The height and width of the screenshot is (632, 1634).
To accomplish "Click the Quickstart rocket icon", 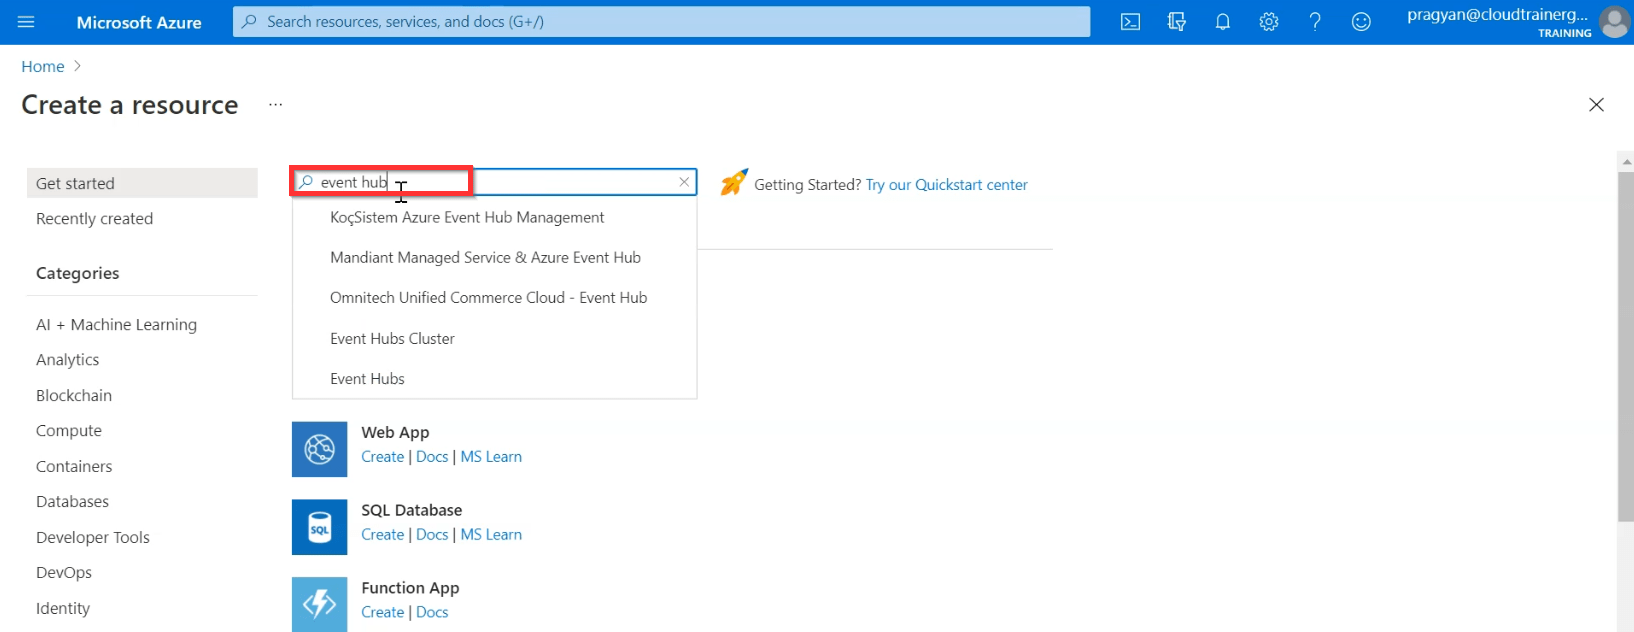I will pyautogui.click(x=734, y=183).
